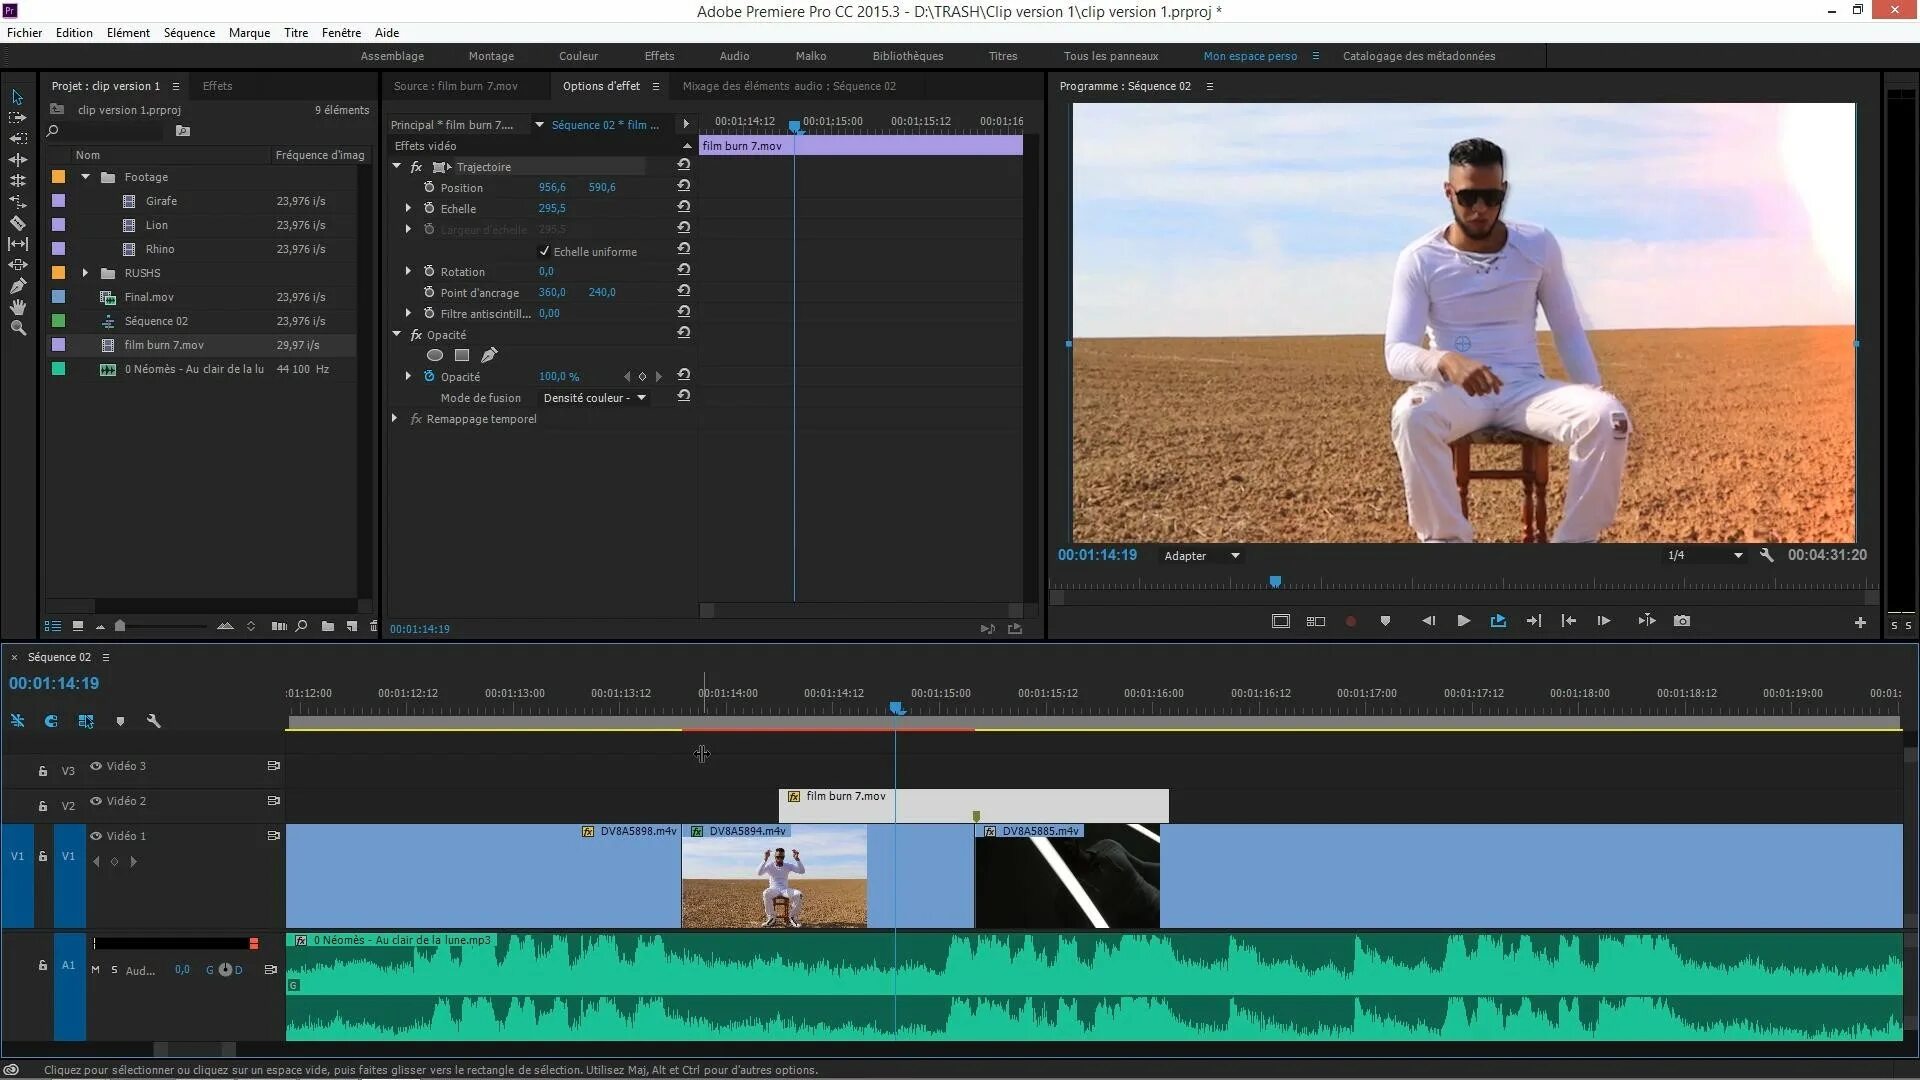Select the Pen tool in toolbox
The width and height of the screenshot is (1920, 1080).
pos(17,286)
